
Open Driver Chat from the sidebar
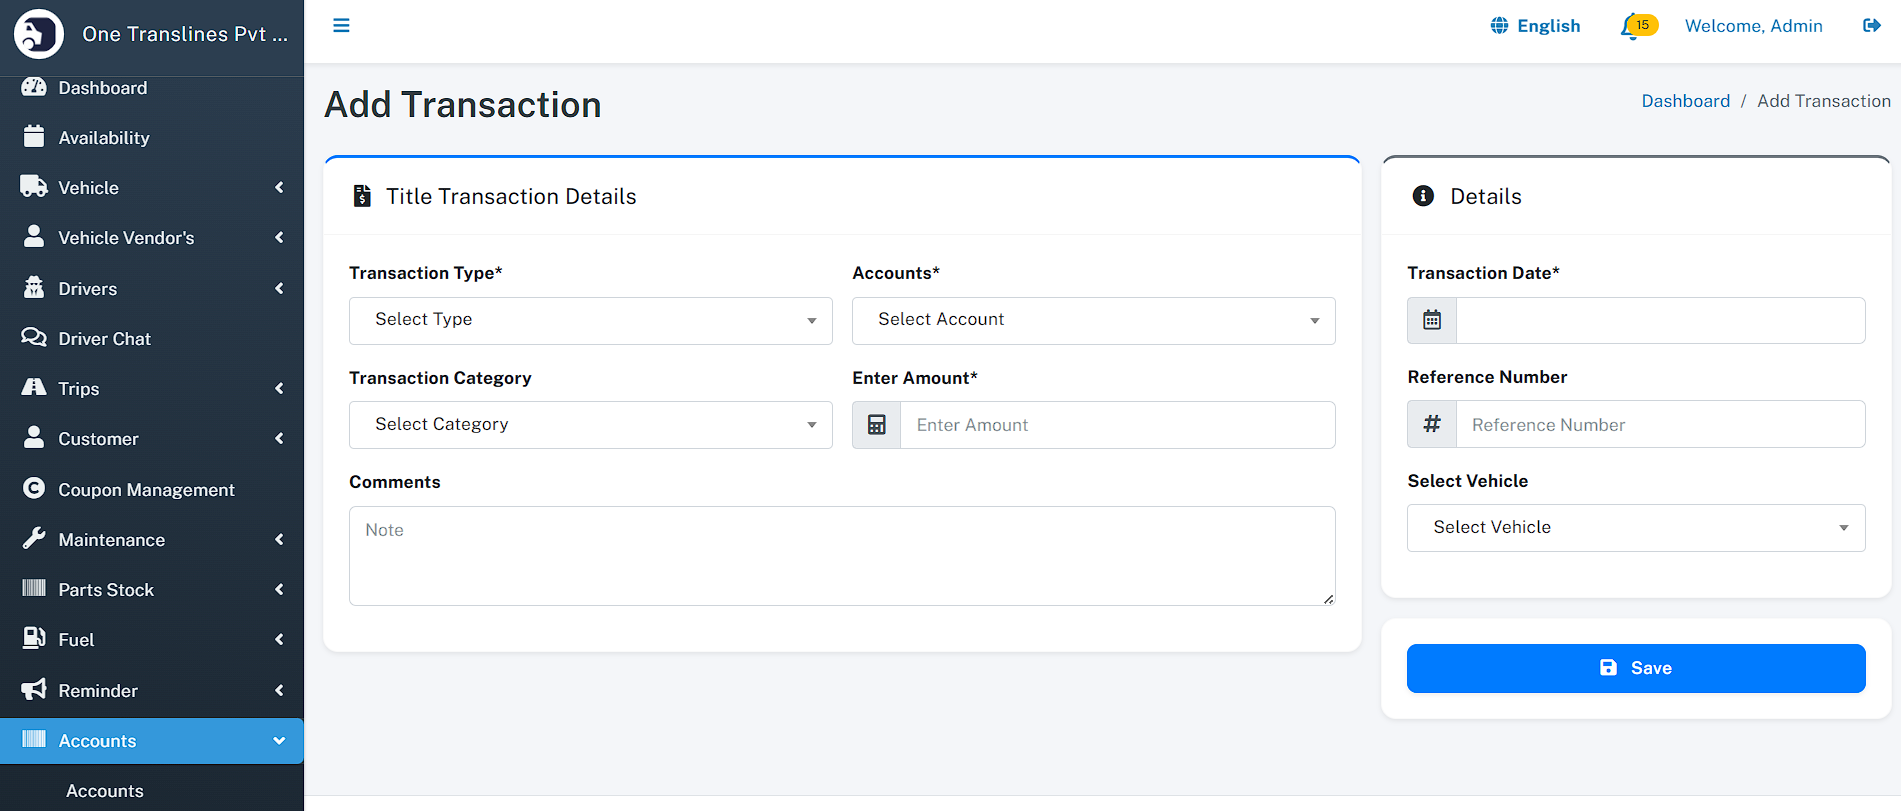click(105, 339)
